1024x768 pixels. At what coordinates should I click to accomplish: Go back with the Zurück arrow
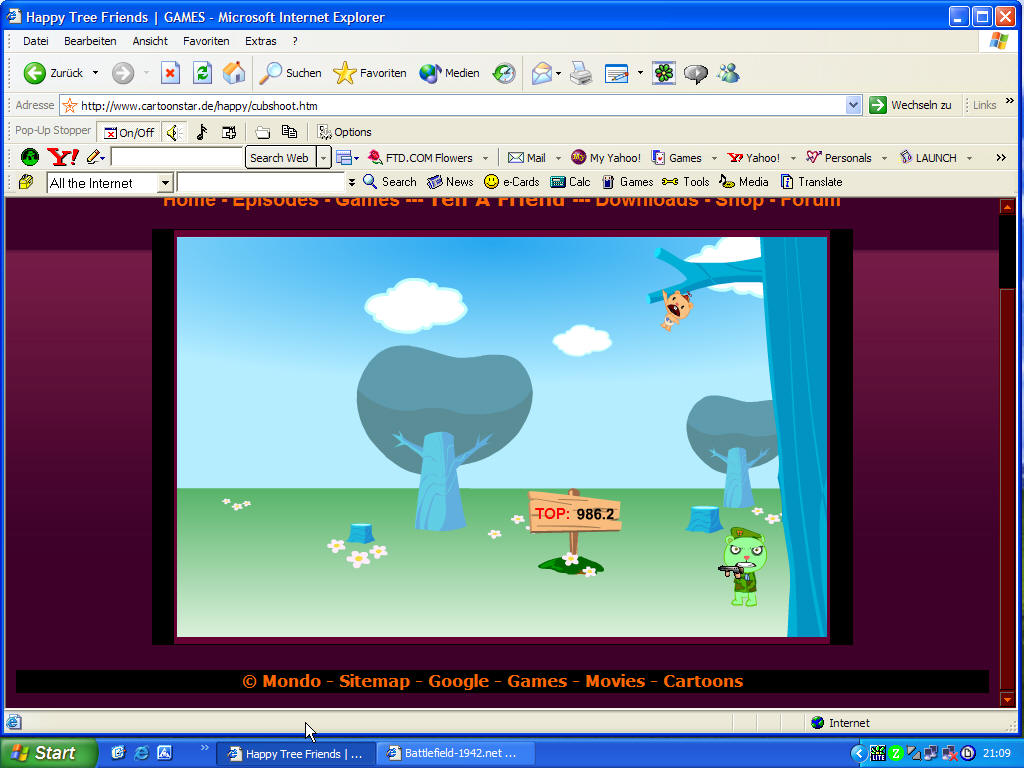[54, 73]
